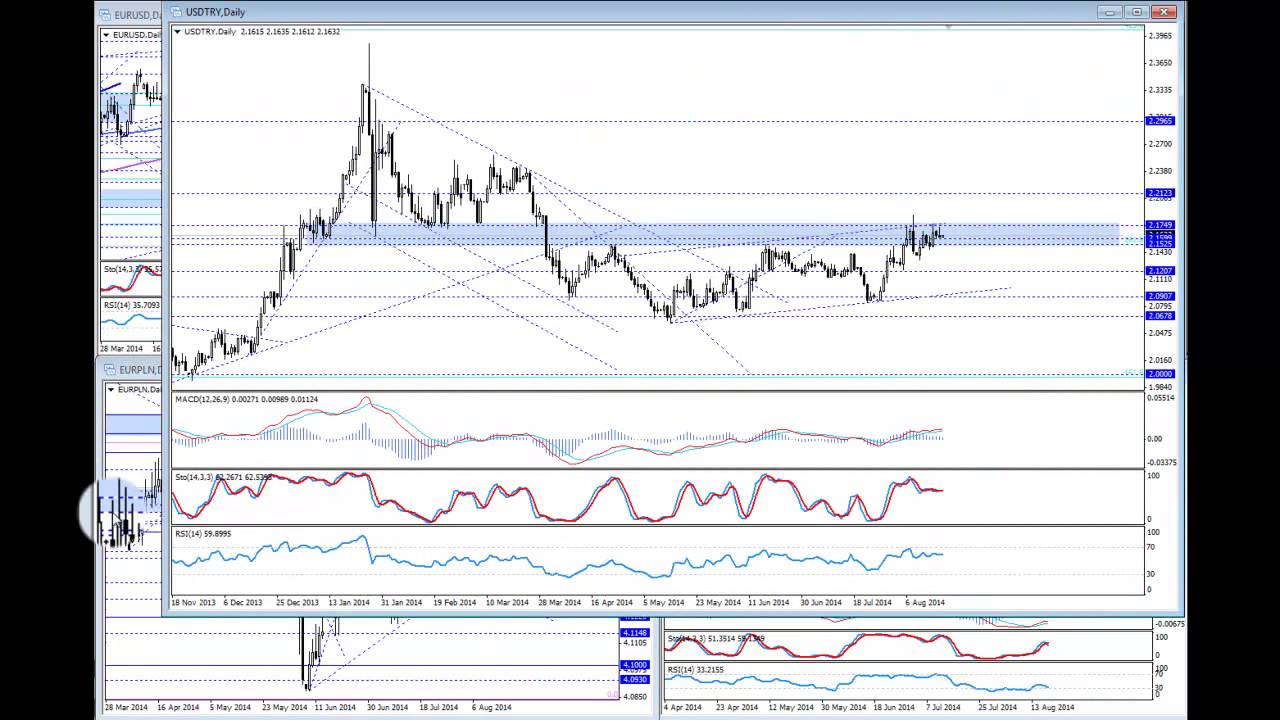Click the Sto(14,3,3) label in USDTRY chart

coord(224,478)
